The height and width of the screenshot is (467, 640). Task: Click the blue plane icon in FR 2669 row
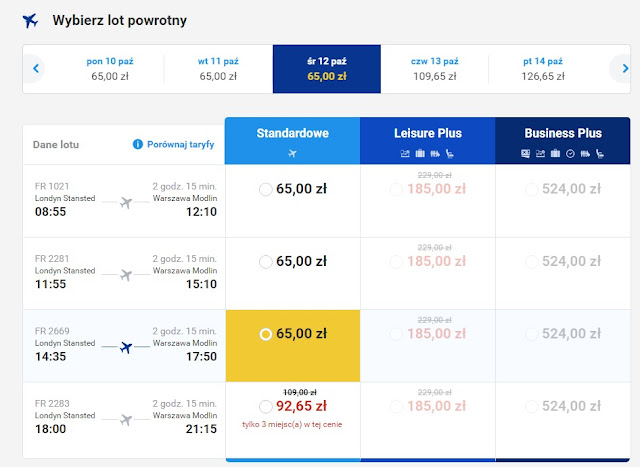(x=126, y=347)
